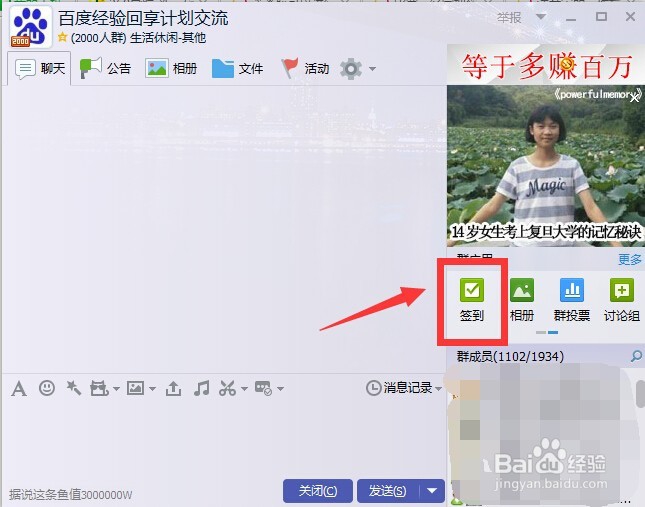645x507 pixels.
Task: Open 消息记录 message history
Action: tap(399, 388)
